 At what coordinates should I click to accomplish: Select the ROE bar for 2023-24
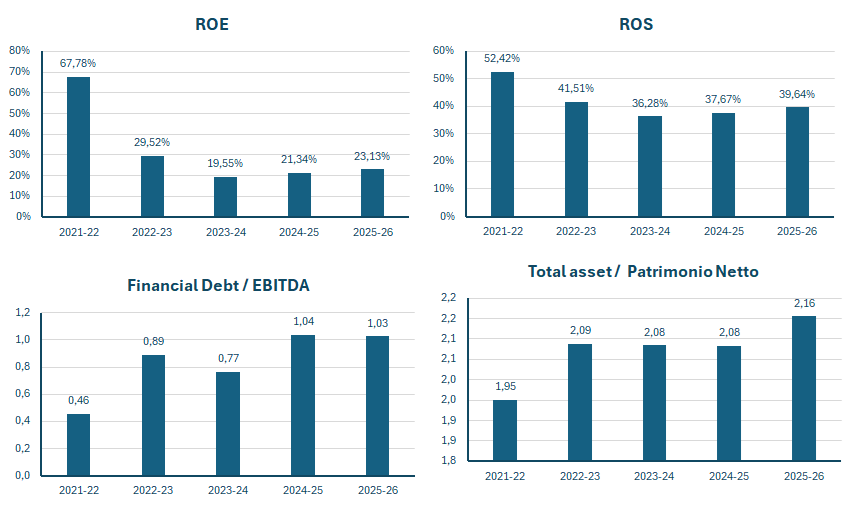[225, 197]
